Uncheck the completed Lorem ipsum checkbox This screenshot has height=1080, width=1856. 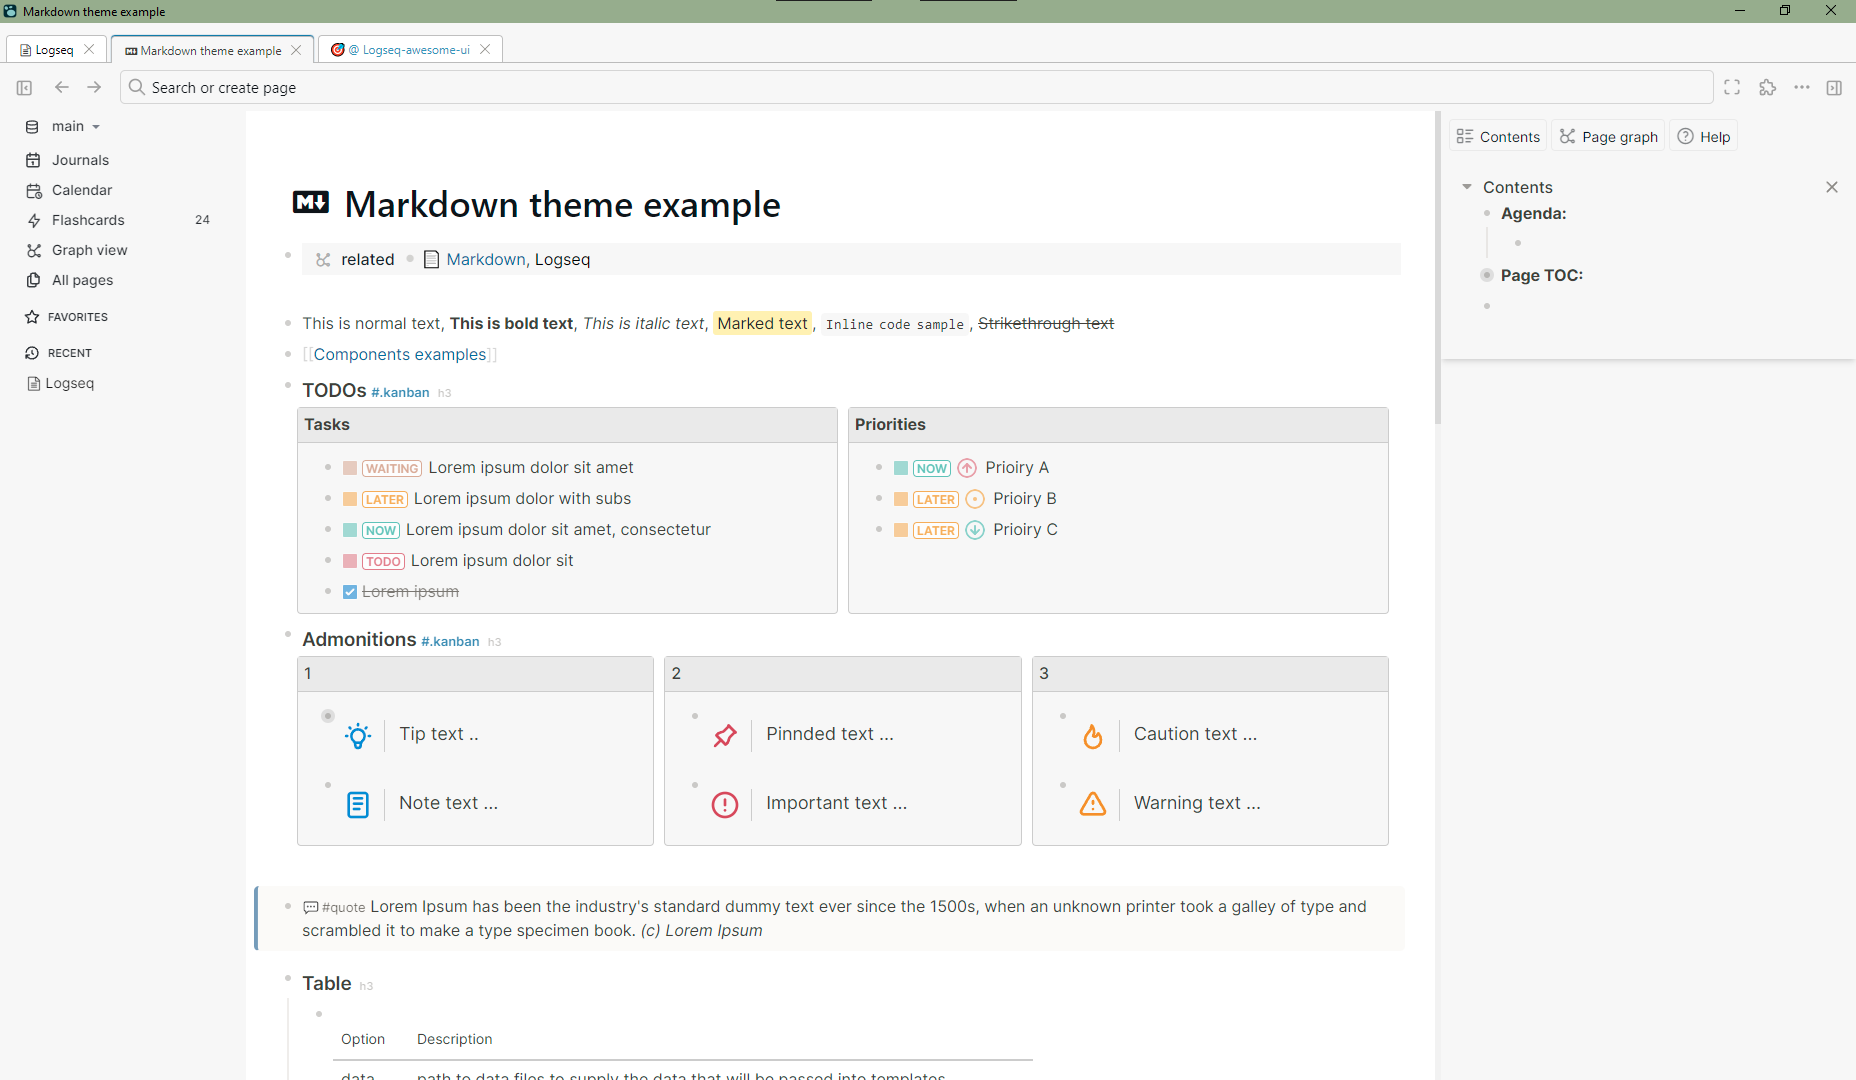(x=350, y=592)
